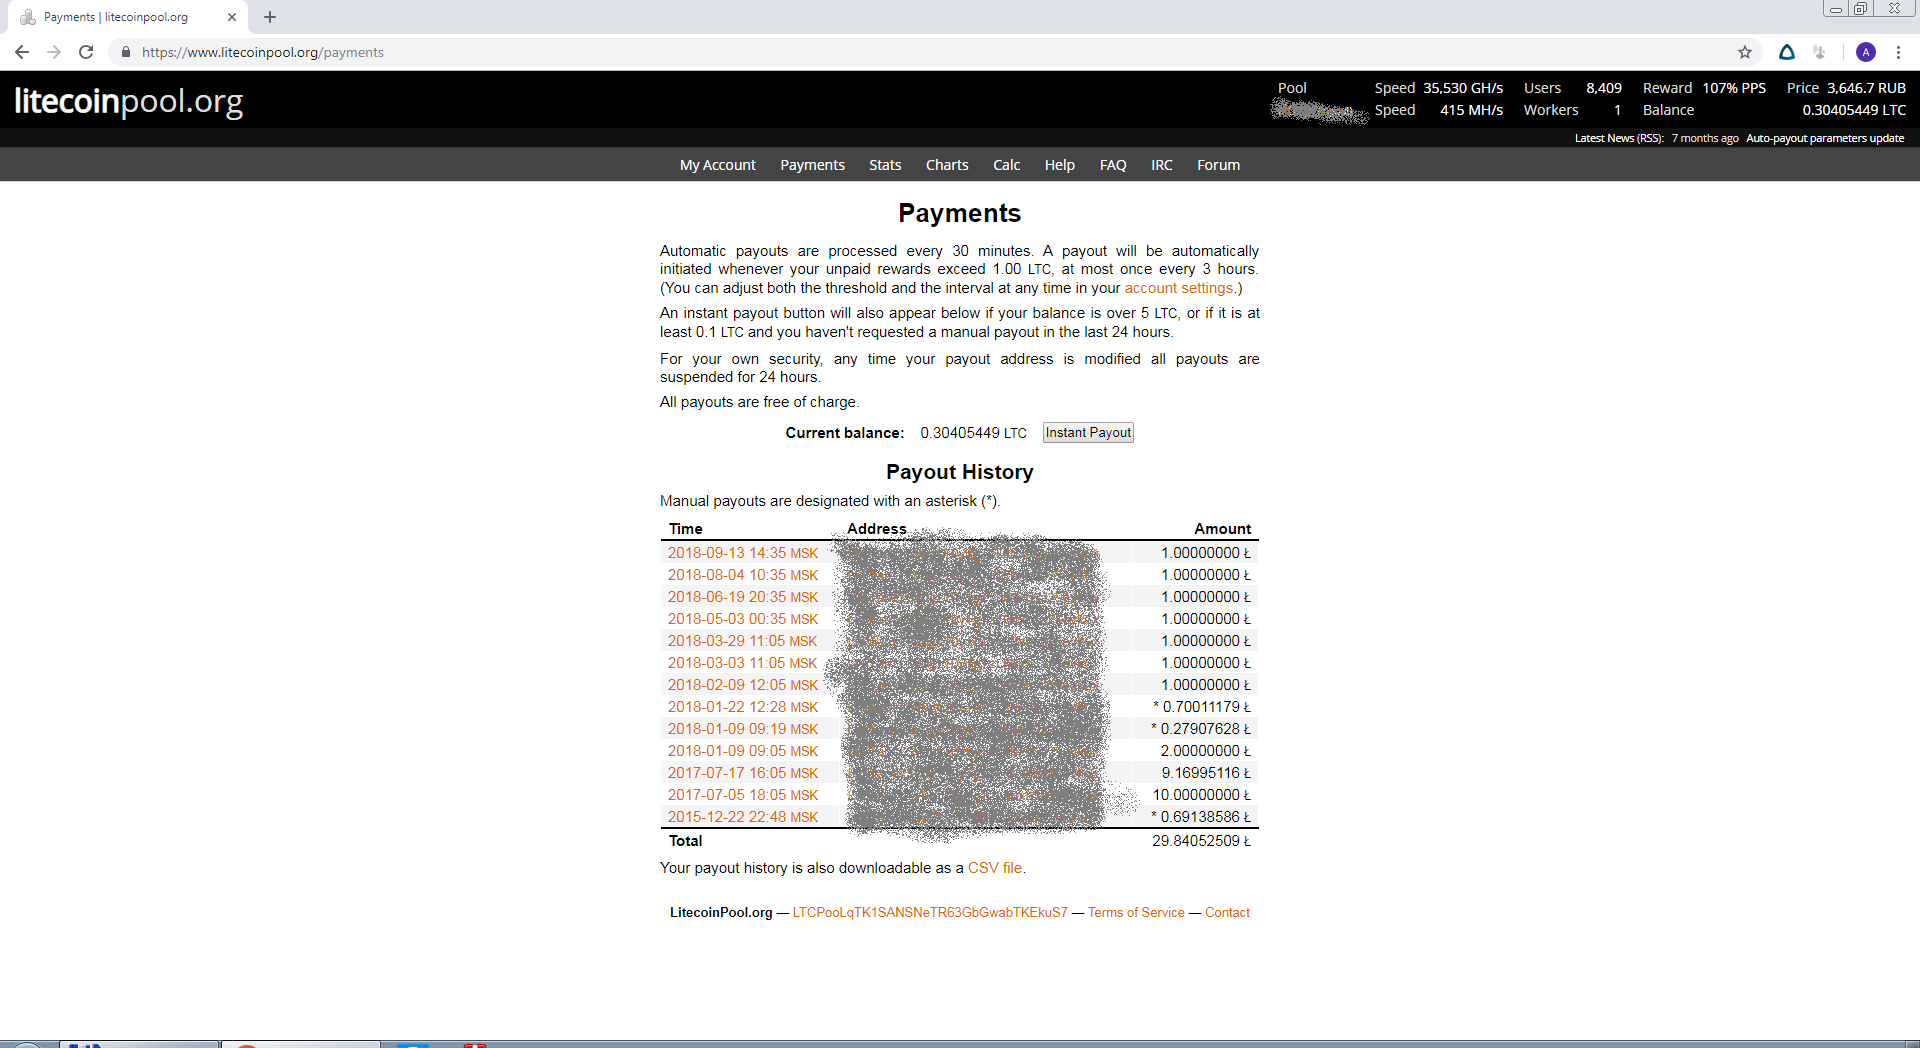
Task: Select the 9.16995116 payout amount
Action: (x=1206, y=773)
